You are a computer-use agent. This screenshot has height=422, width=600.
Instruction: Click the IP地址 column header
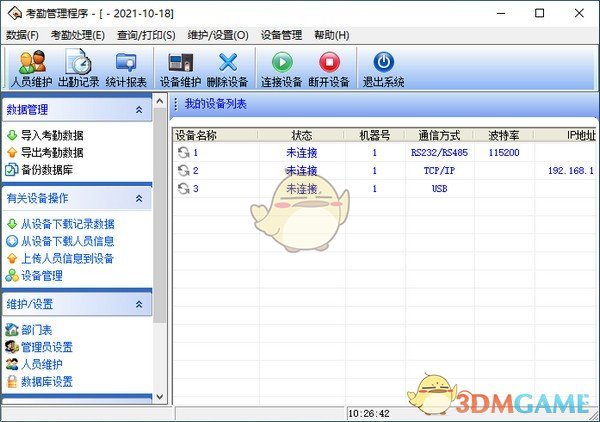[566, 135]
